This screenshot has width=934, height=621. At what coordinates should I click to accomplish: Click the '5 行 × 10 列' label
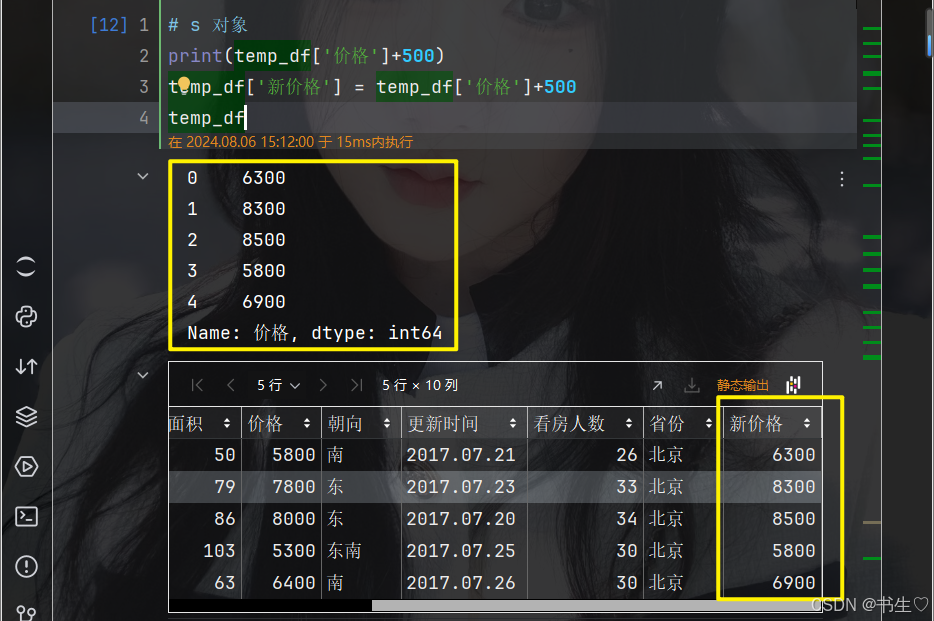pyautogui.click(x=420, y=385)
